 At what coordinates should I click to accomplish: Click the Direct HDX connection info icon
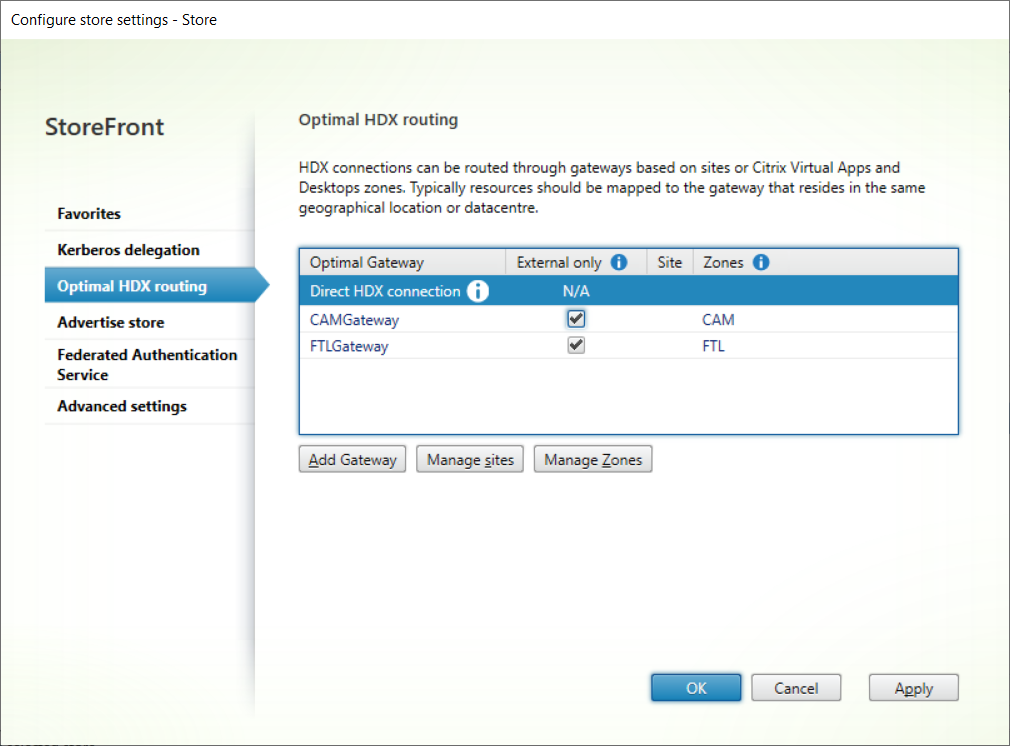tap(479, 292)
